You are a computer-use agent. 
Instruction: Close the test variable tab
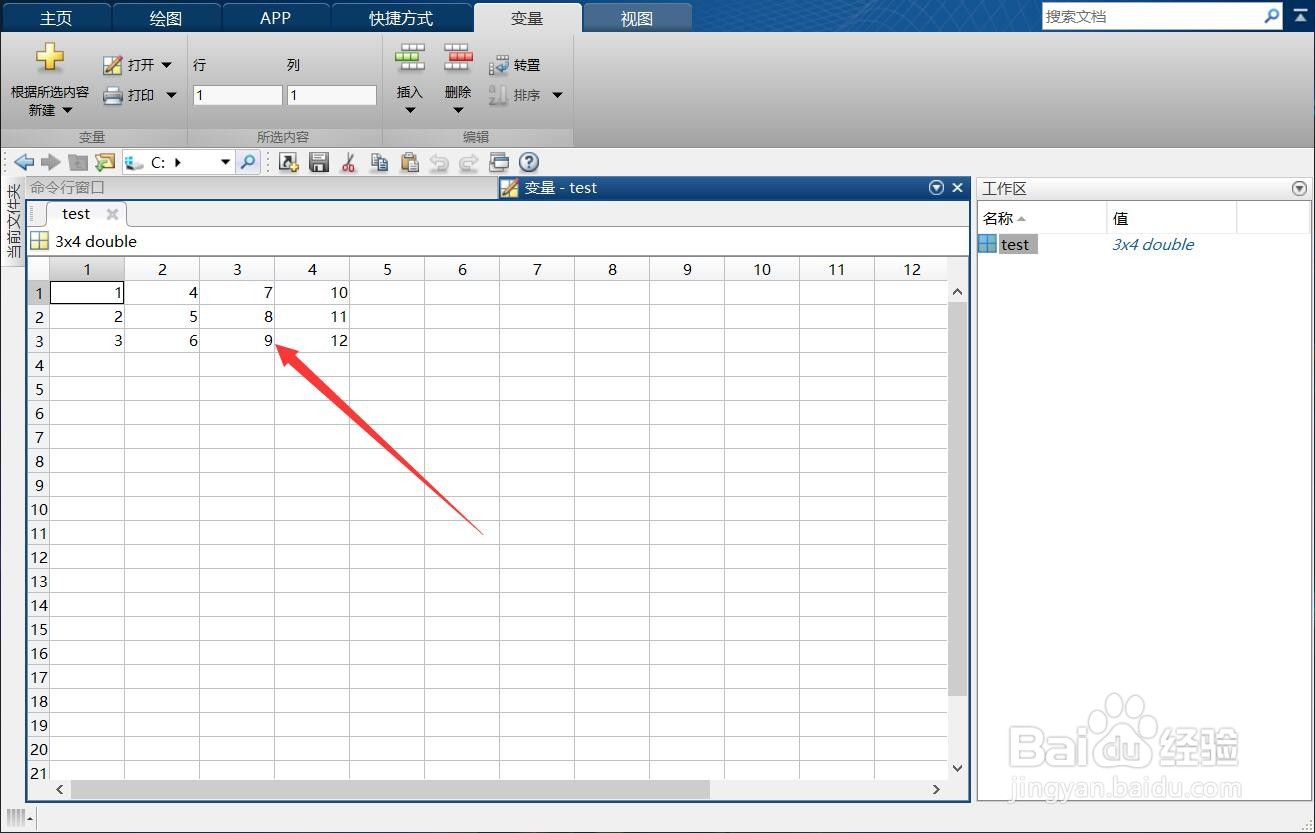[112, 214]
